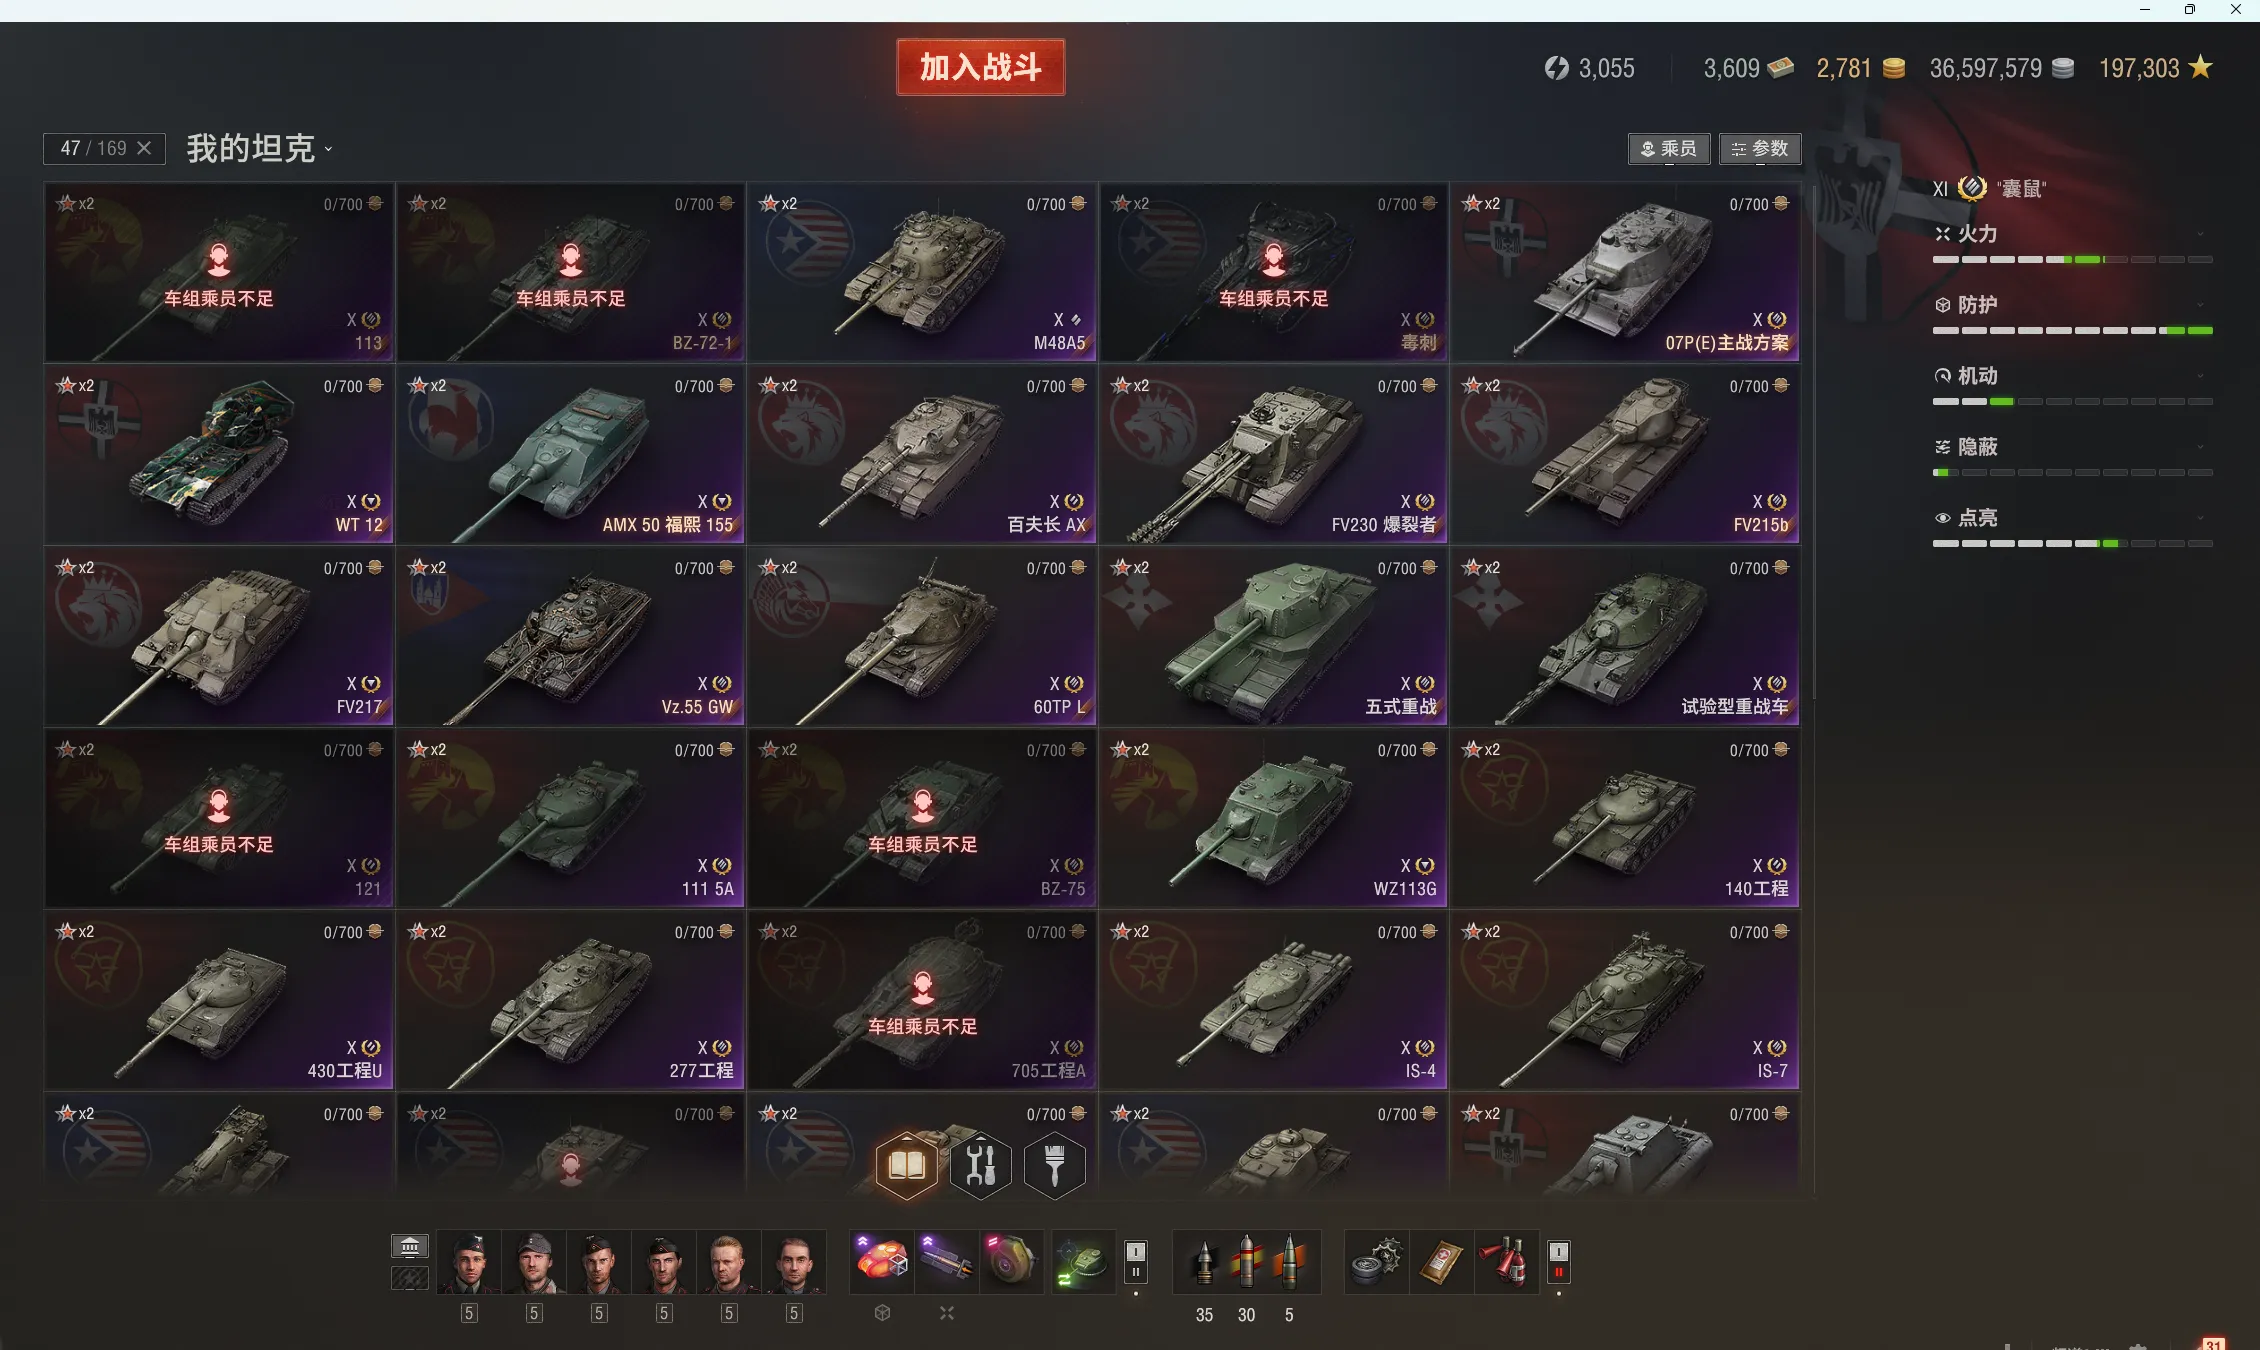2260x1350 pixels.
Task: Click the first AP shell with count 35
Action: [x=1205, y=1261]
